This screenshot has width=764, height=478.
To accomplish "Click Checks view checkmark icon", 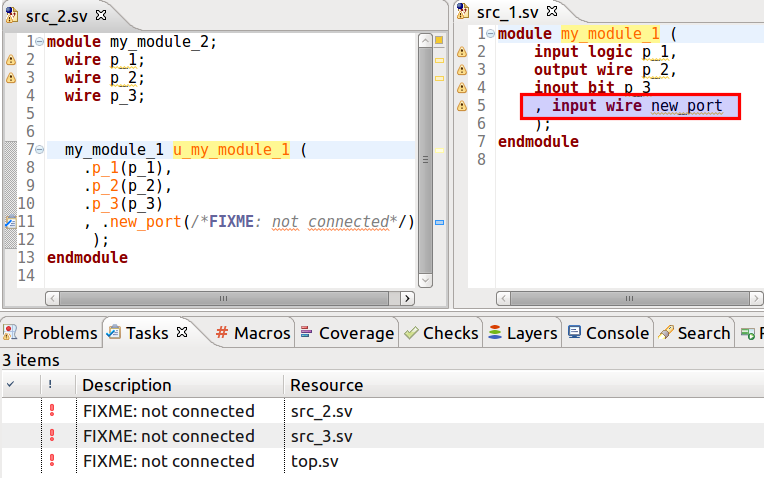I will click(x=411, y=333).
